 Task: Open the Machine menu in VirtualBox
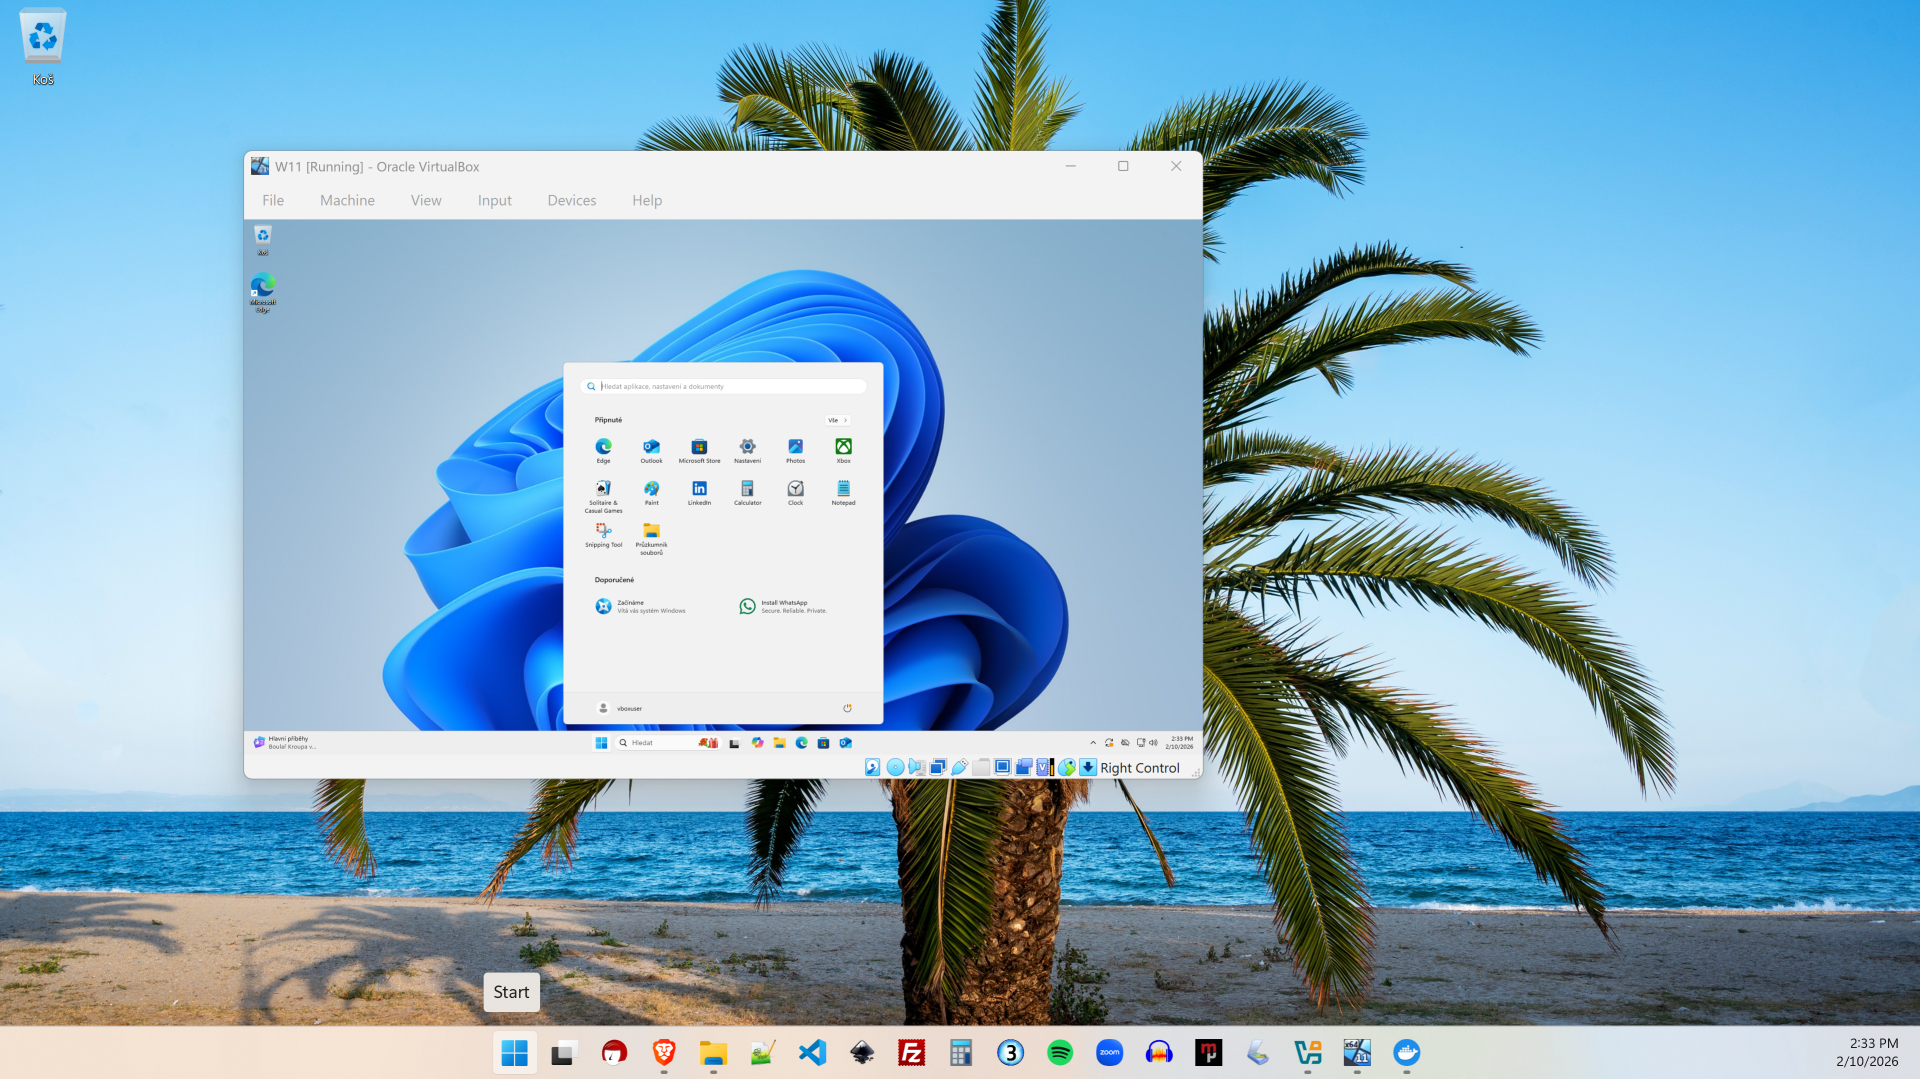click(x=347, y=200)
